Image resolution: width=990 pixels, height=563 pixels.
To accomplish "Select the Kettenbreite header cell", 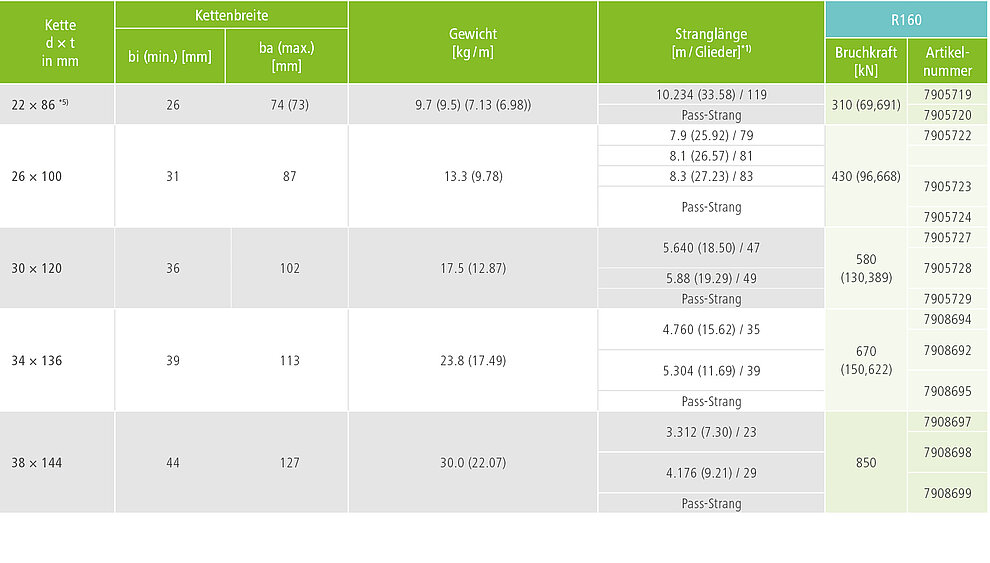I will click(x=231, y=15).
